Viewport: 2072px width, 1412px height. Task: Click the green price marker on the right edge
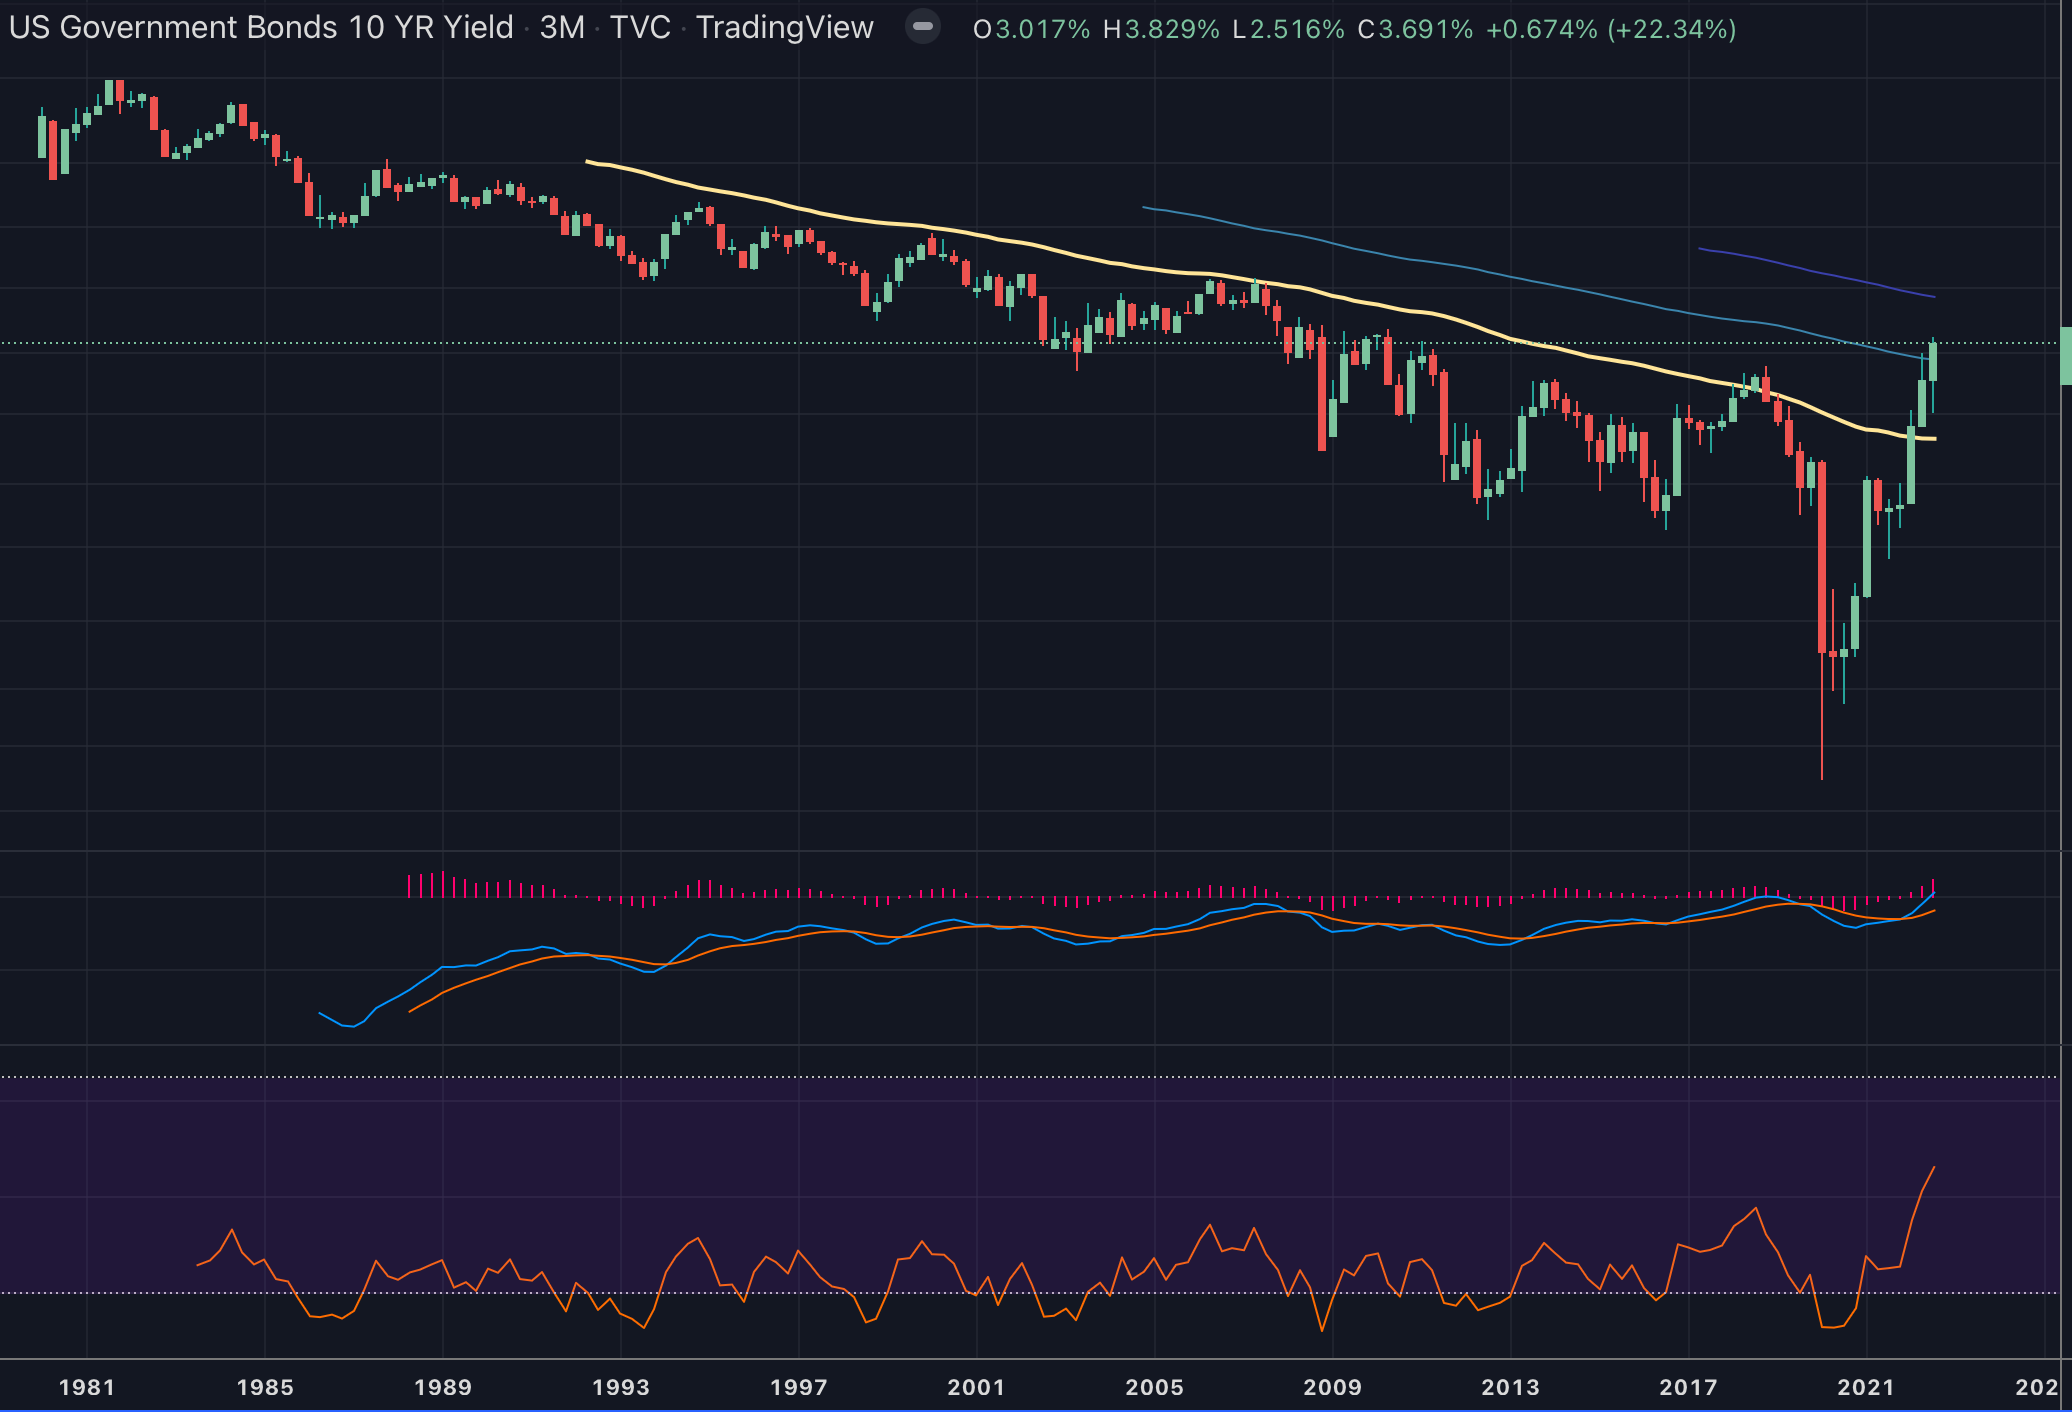(2066, 356)
